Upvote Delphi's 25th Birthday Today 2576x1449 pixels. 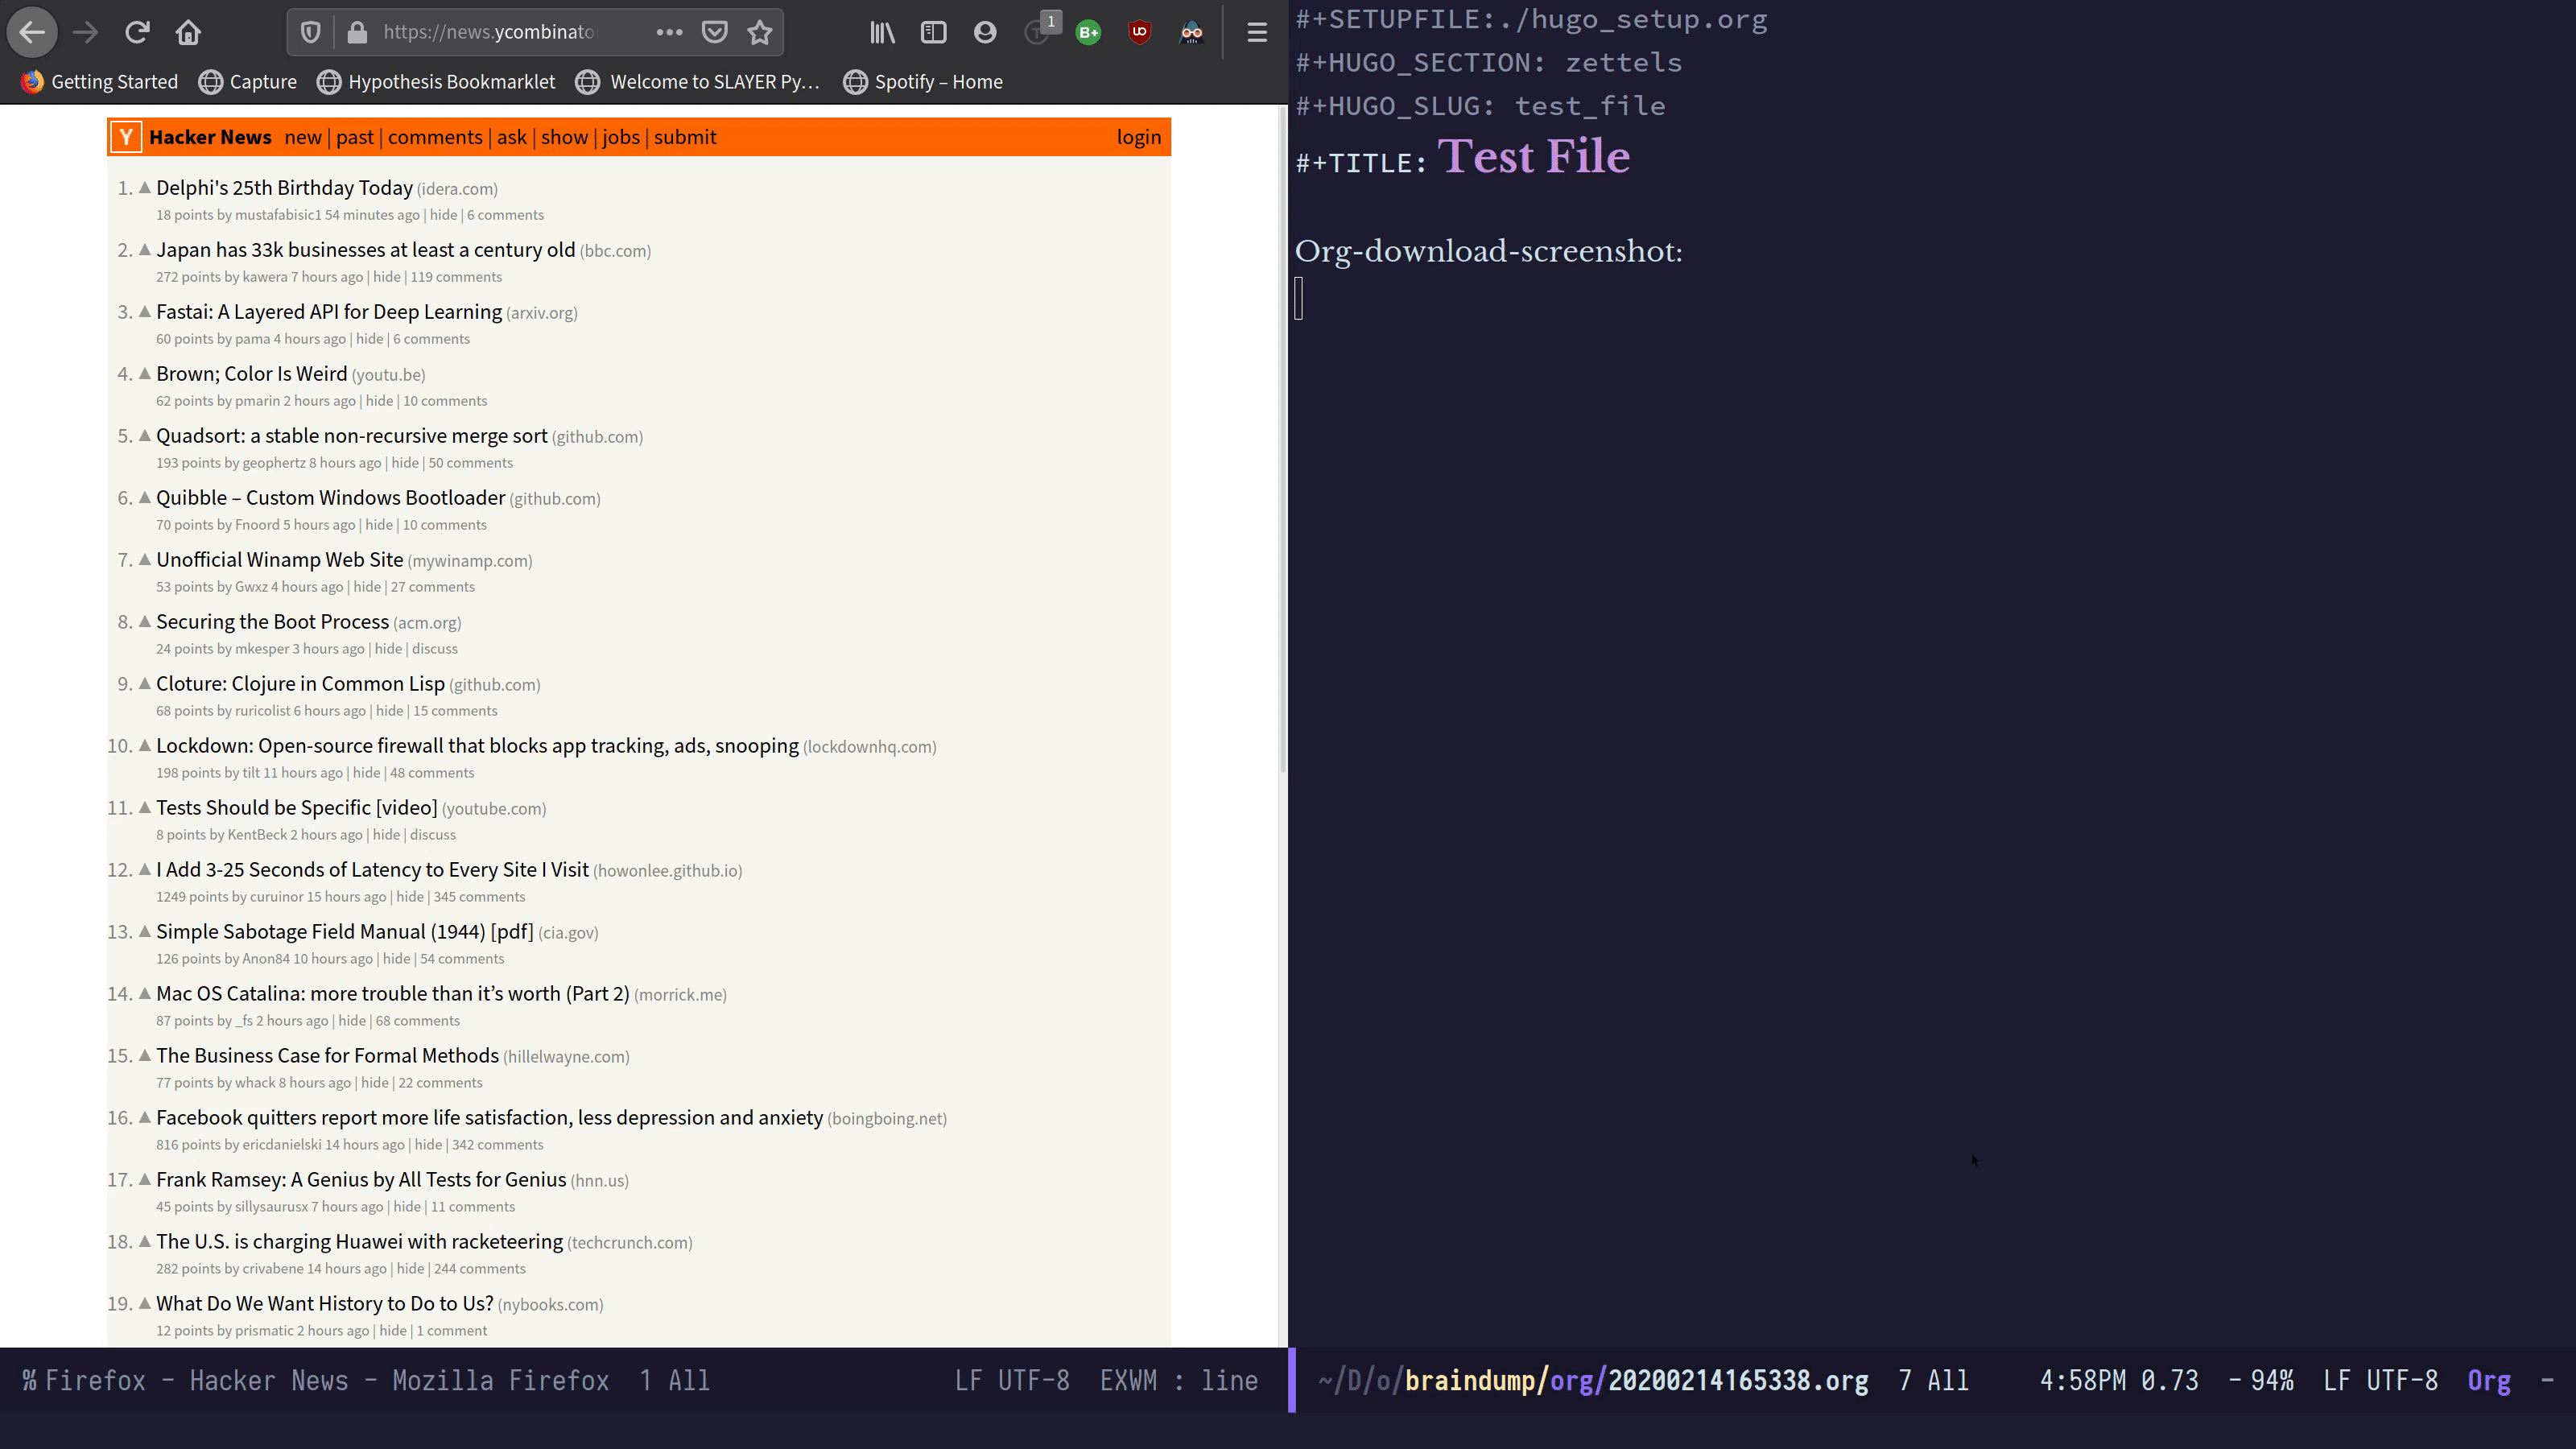coord(145,187)
